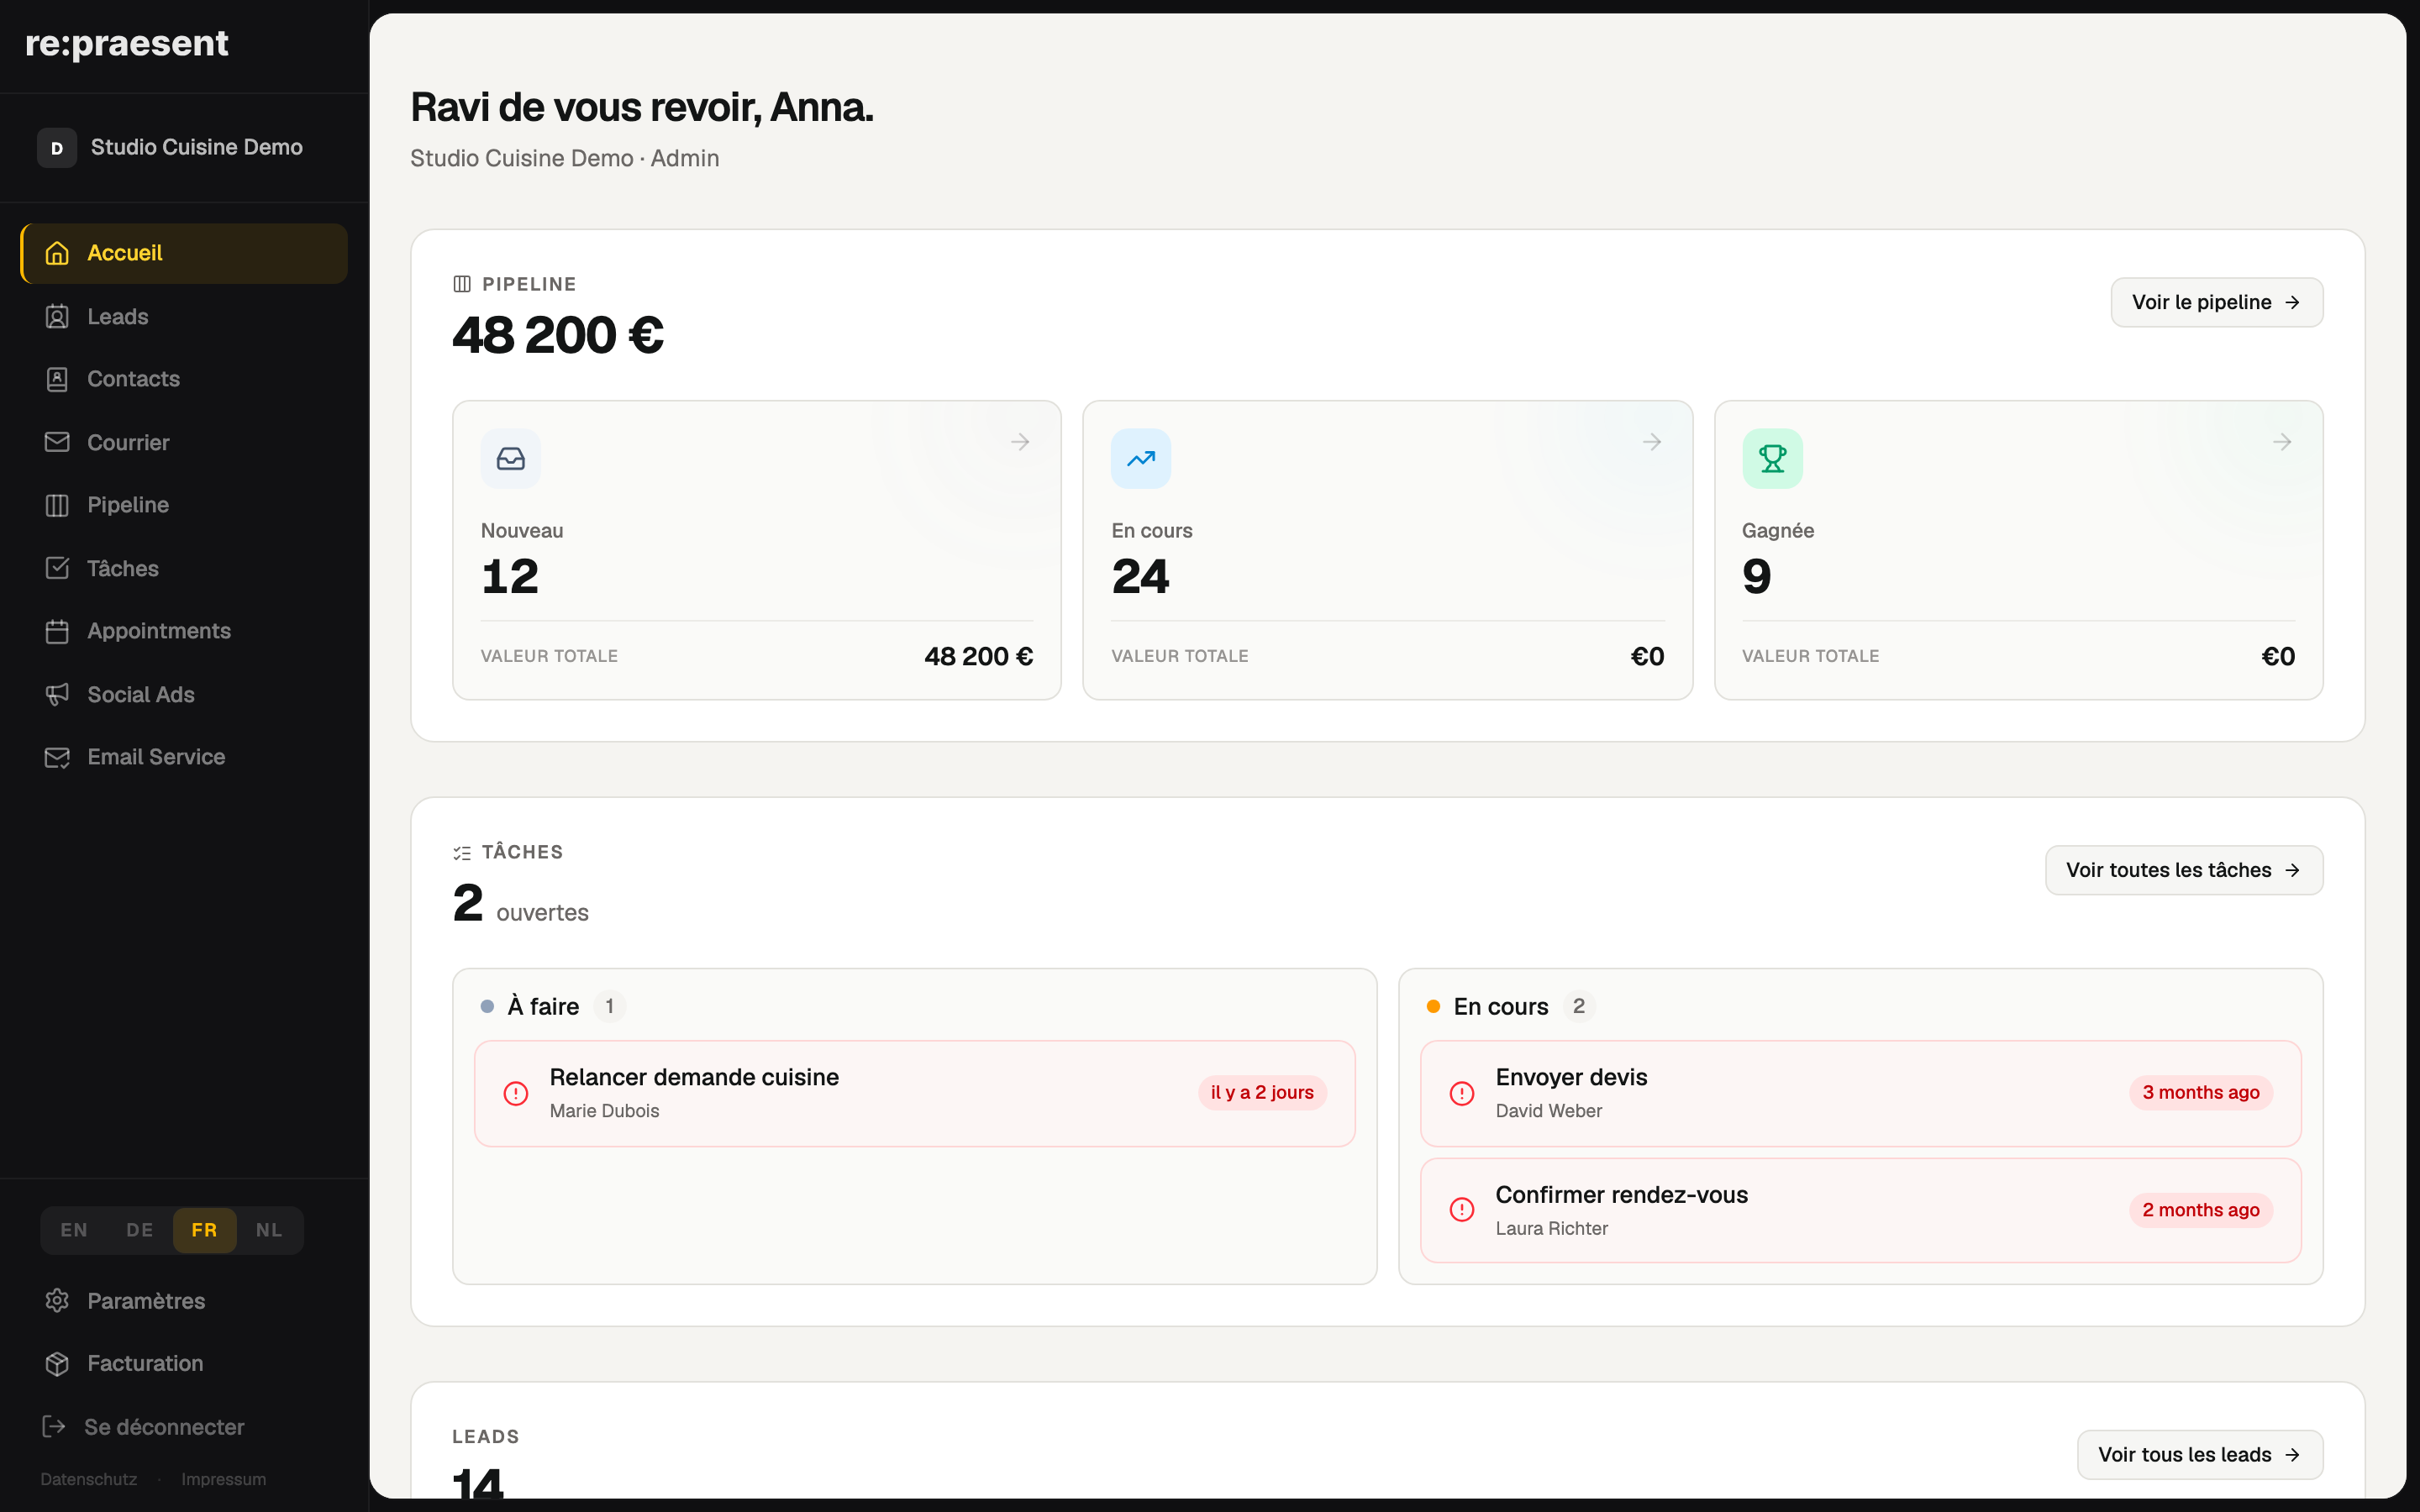Click Voir toutes les tâches button

pos(2184,870)
